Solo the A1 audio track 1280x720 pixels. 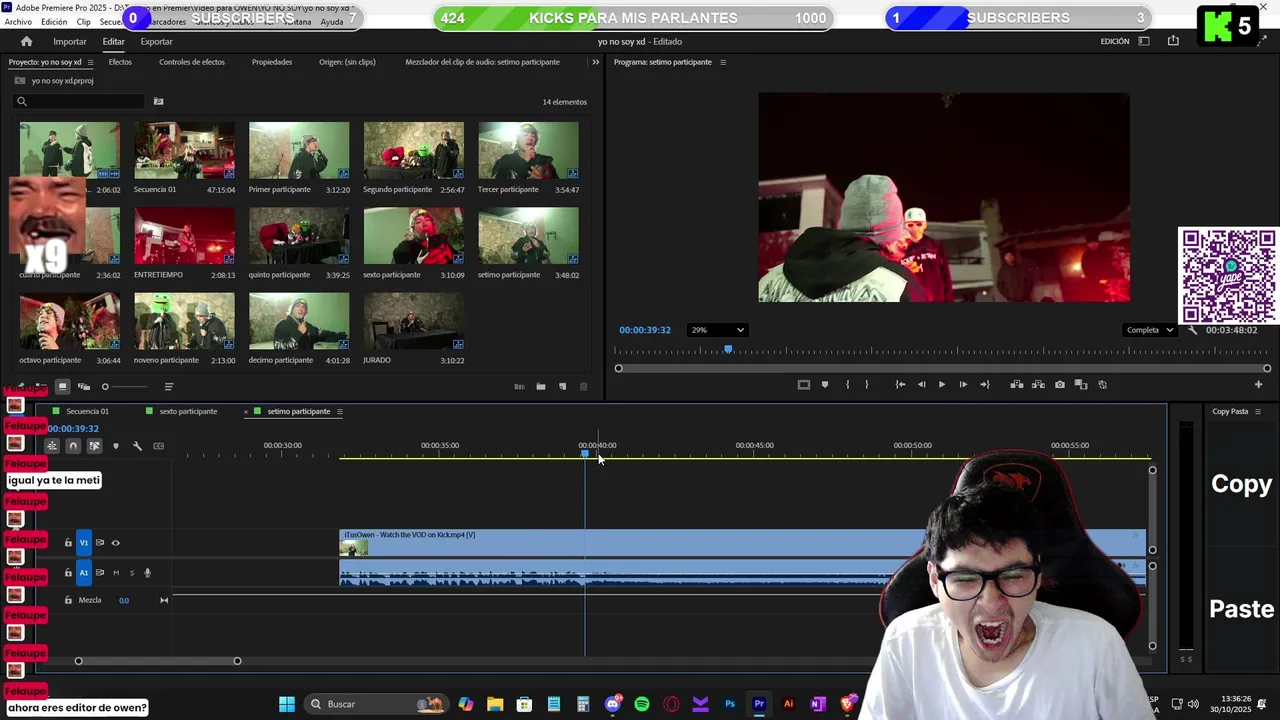(131, 573)
